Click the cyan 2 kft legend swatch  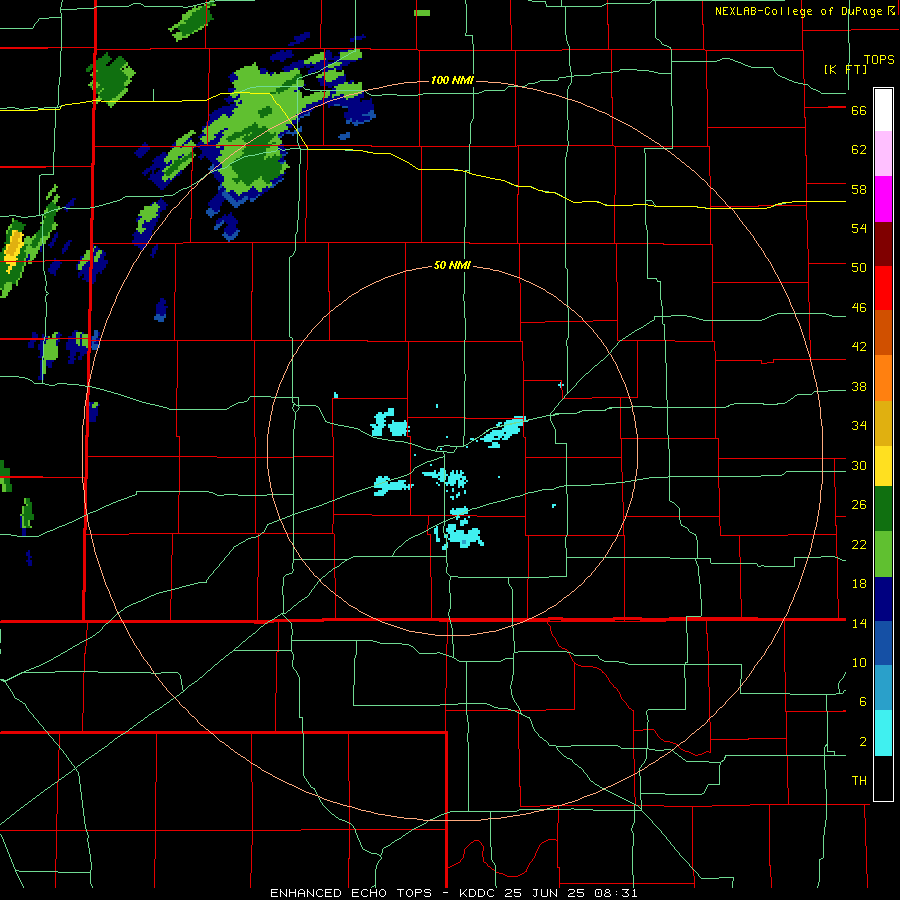(x=883, y=733)
